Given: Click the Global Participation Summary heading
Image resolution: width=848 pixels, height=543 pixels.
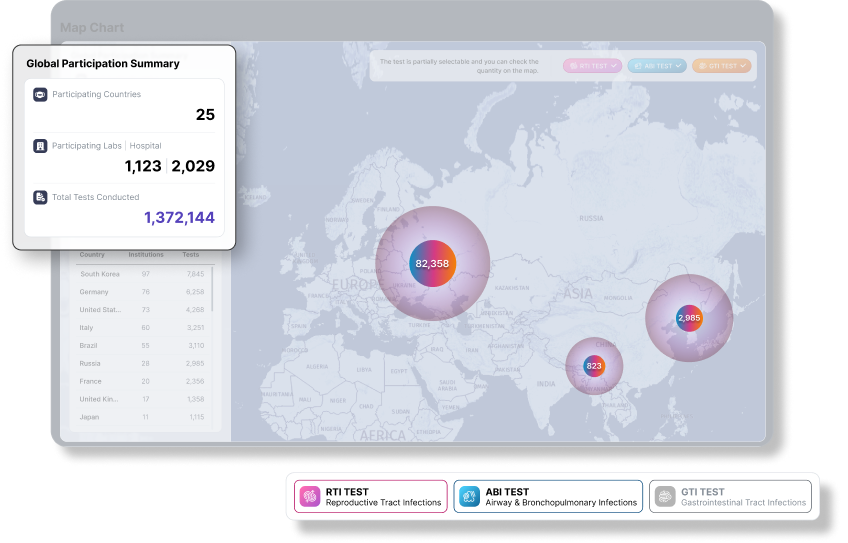Looking at the screenshot, I should [103, 64].
